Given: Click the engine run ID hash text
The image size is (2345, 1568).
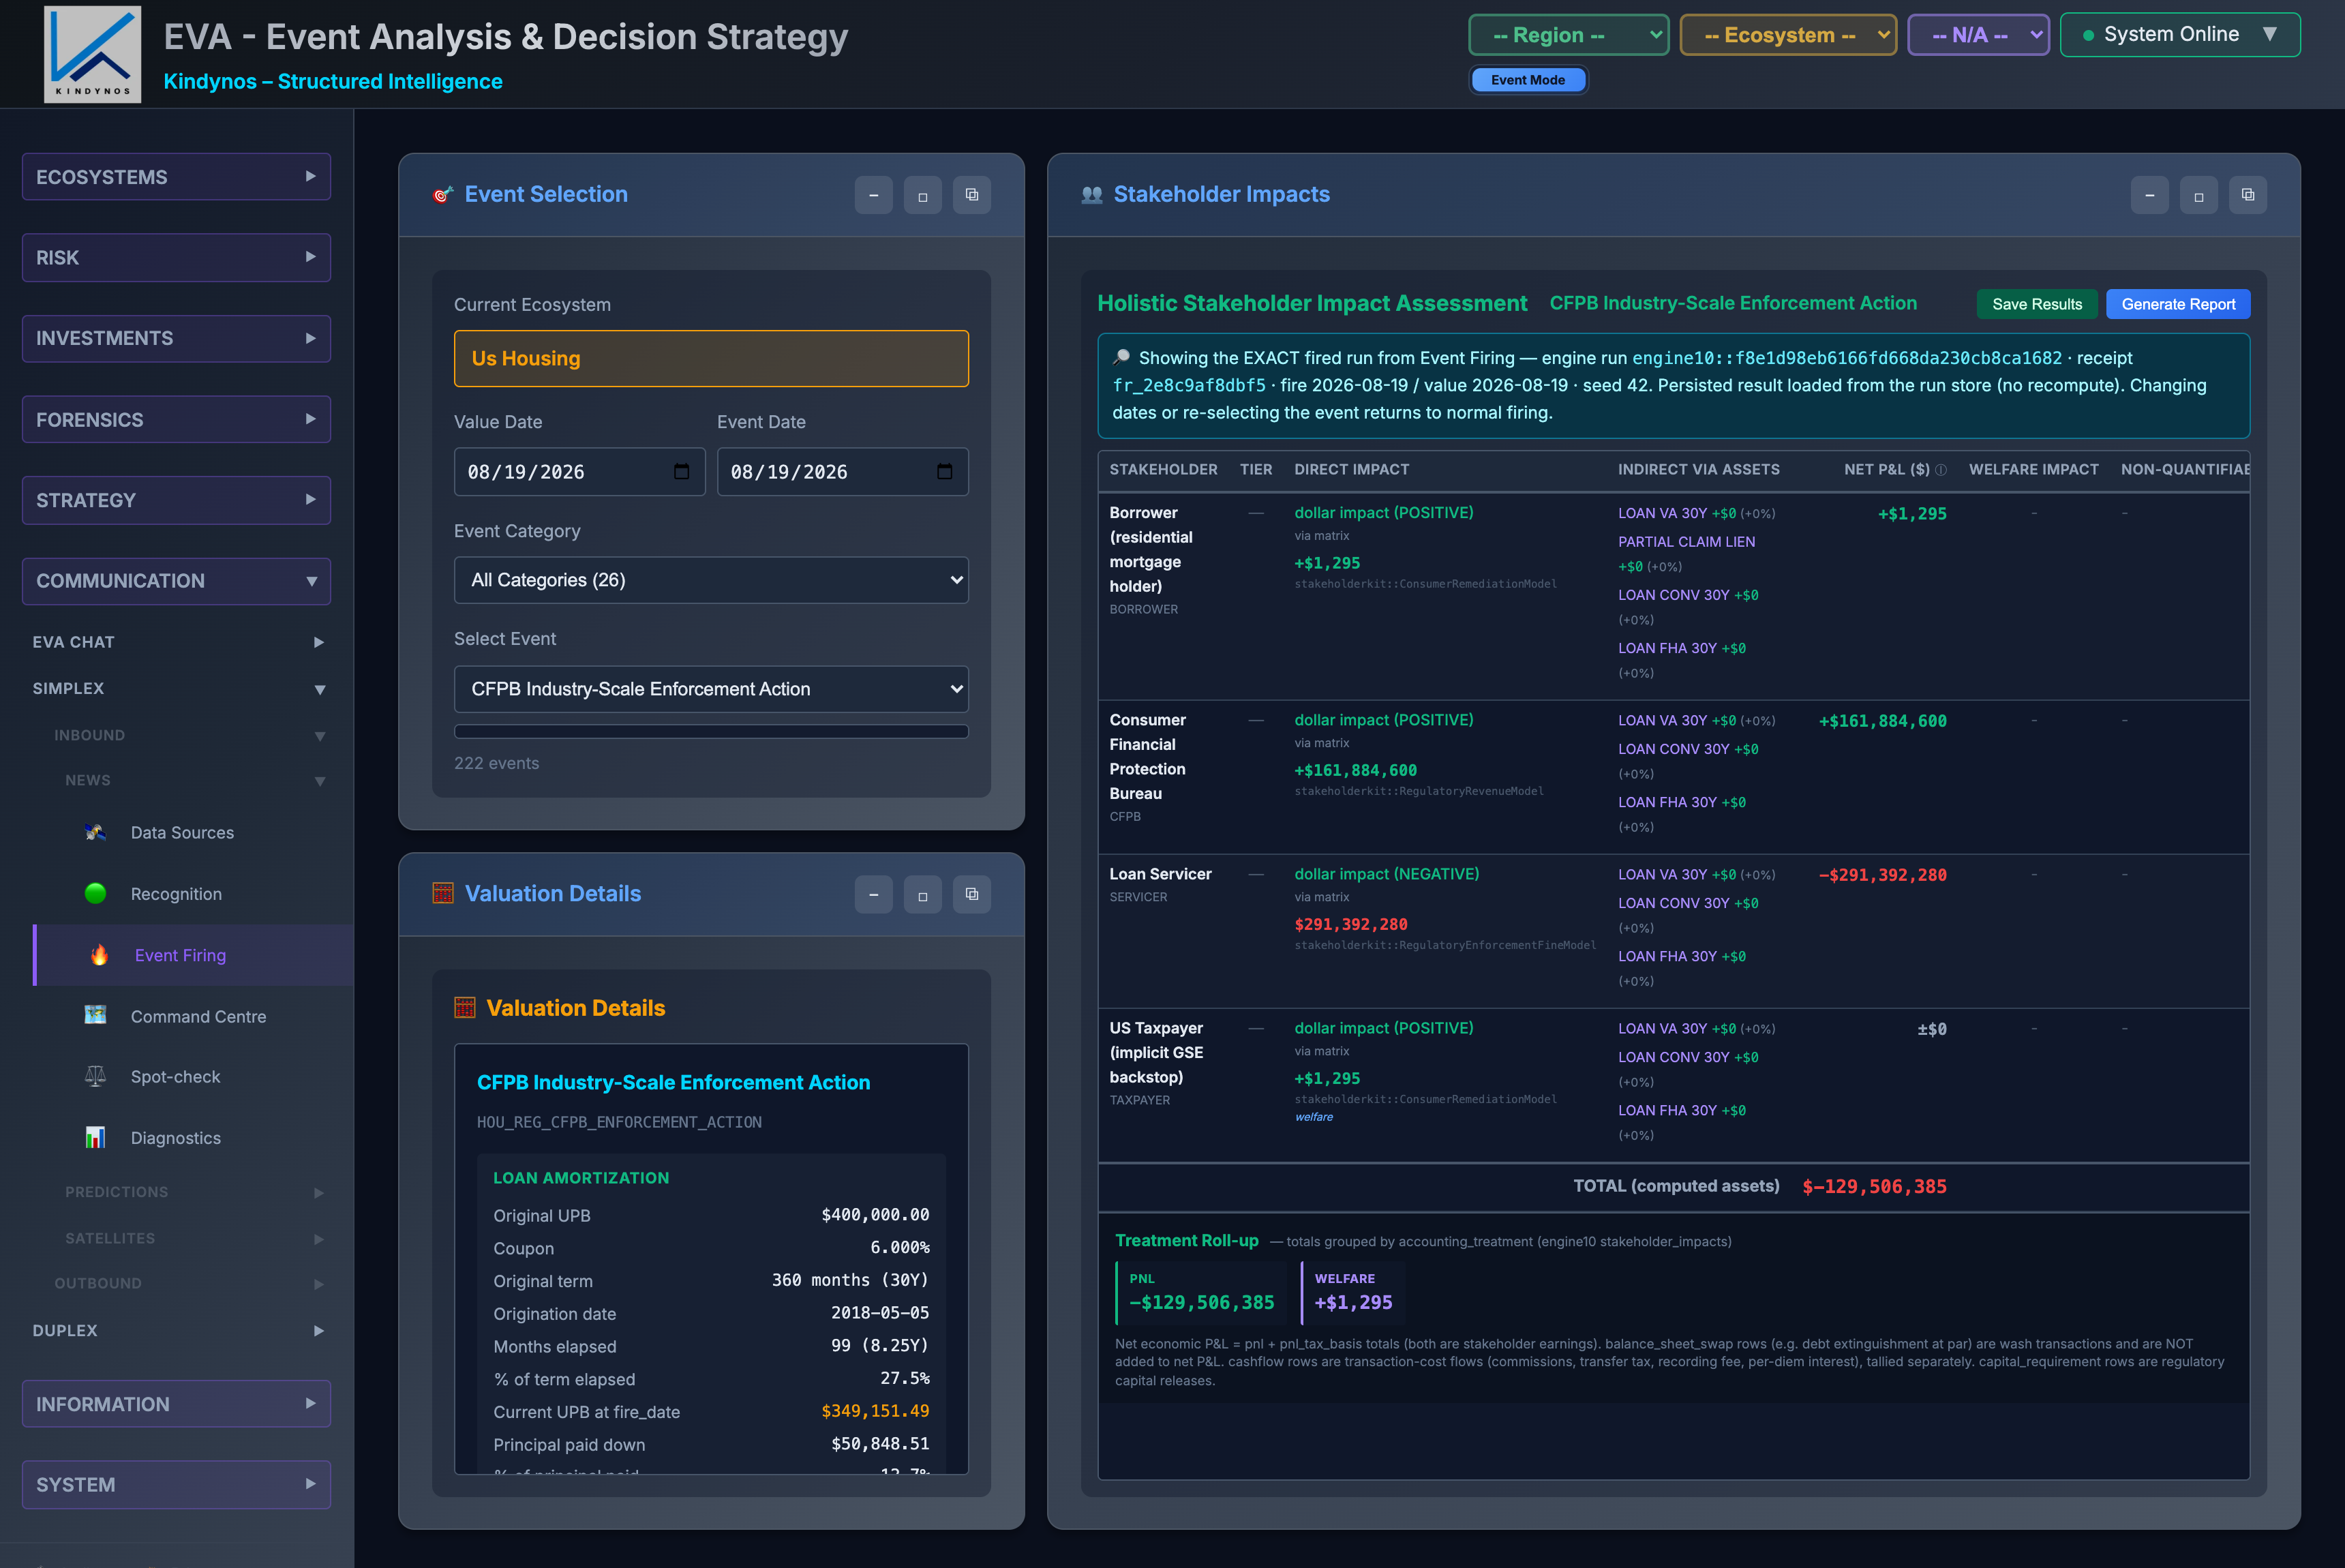Looking at the screenshot, I should [1847, 357].
